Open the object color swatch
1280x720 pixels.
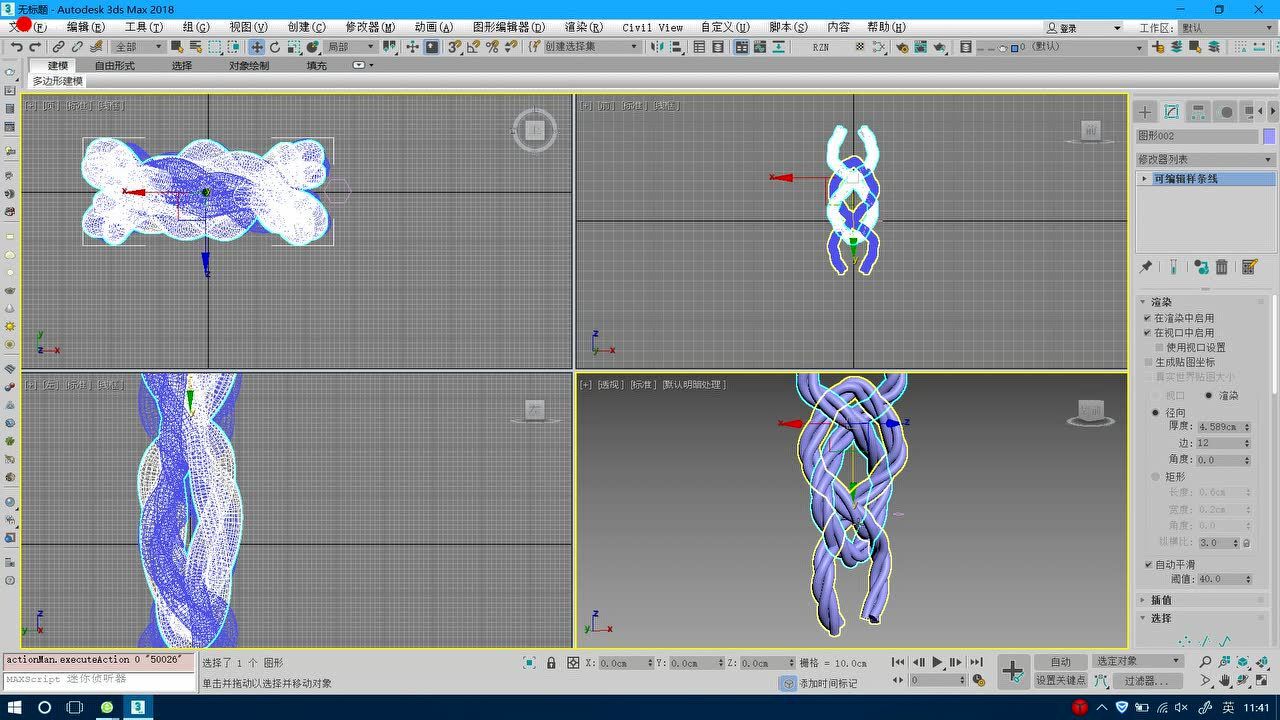[x=1269, y=136]
